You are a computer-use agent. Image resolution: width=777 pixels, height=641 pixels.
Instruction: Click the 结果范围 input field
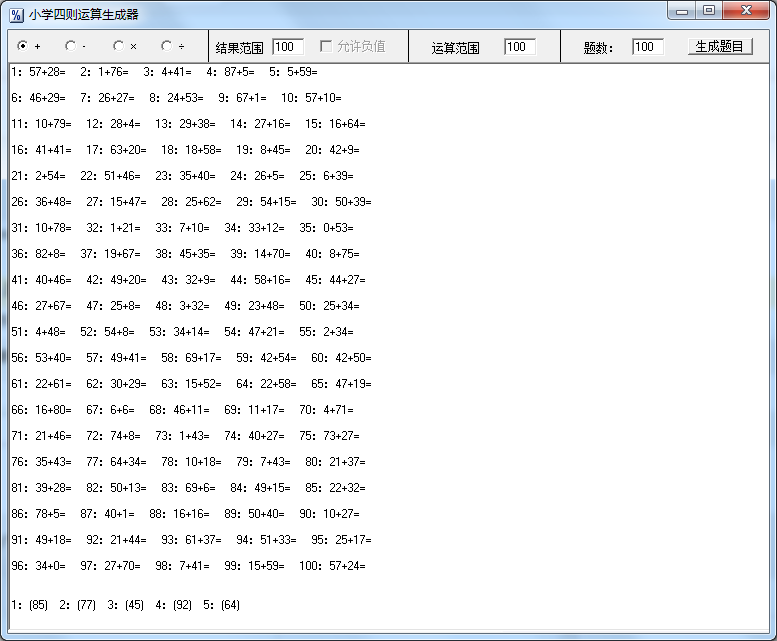pyautogui.click(x=287, y=47)
